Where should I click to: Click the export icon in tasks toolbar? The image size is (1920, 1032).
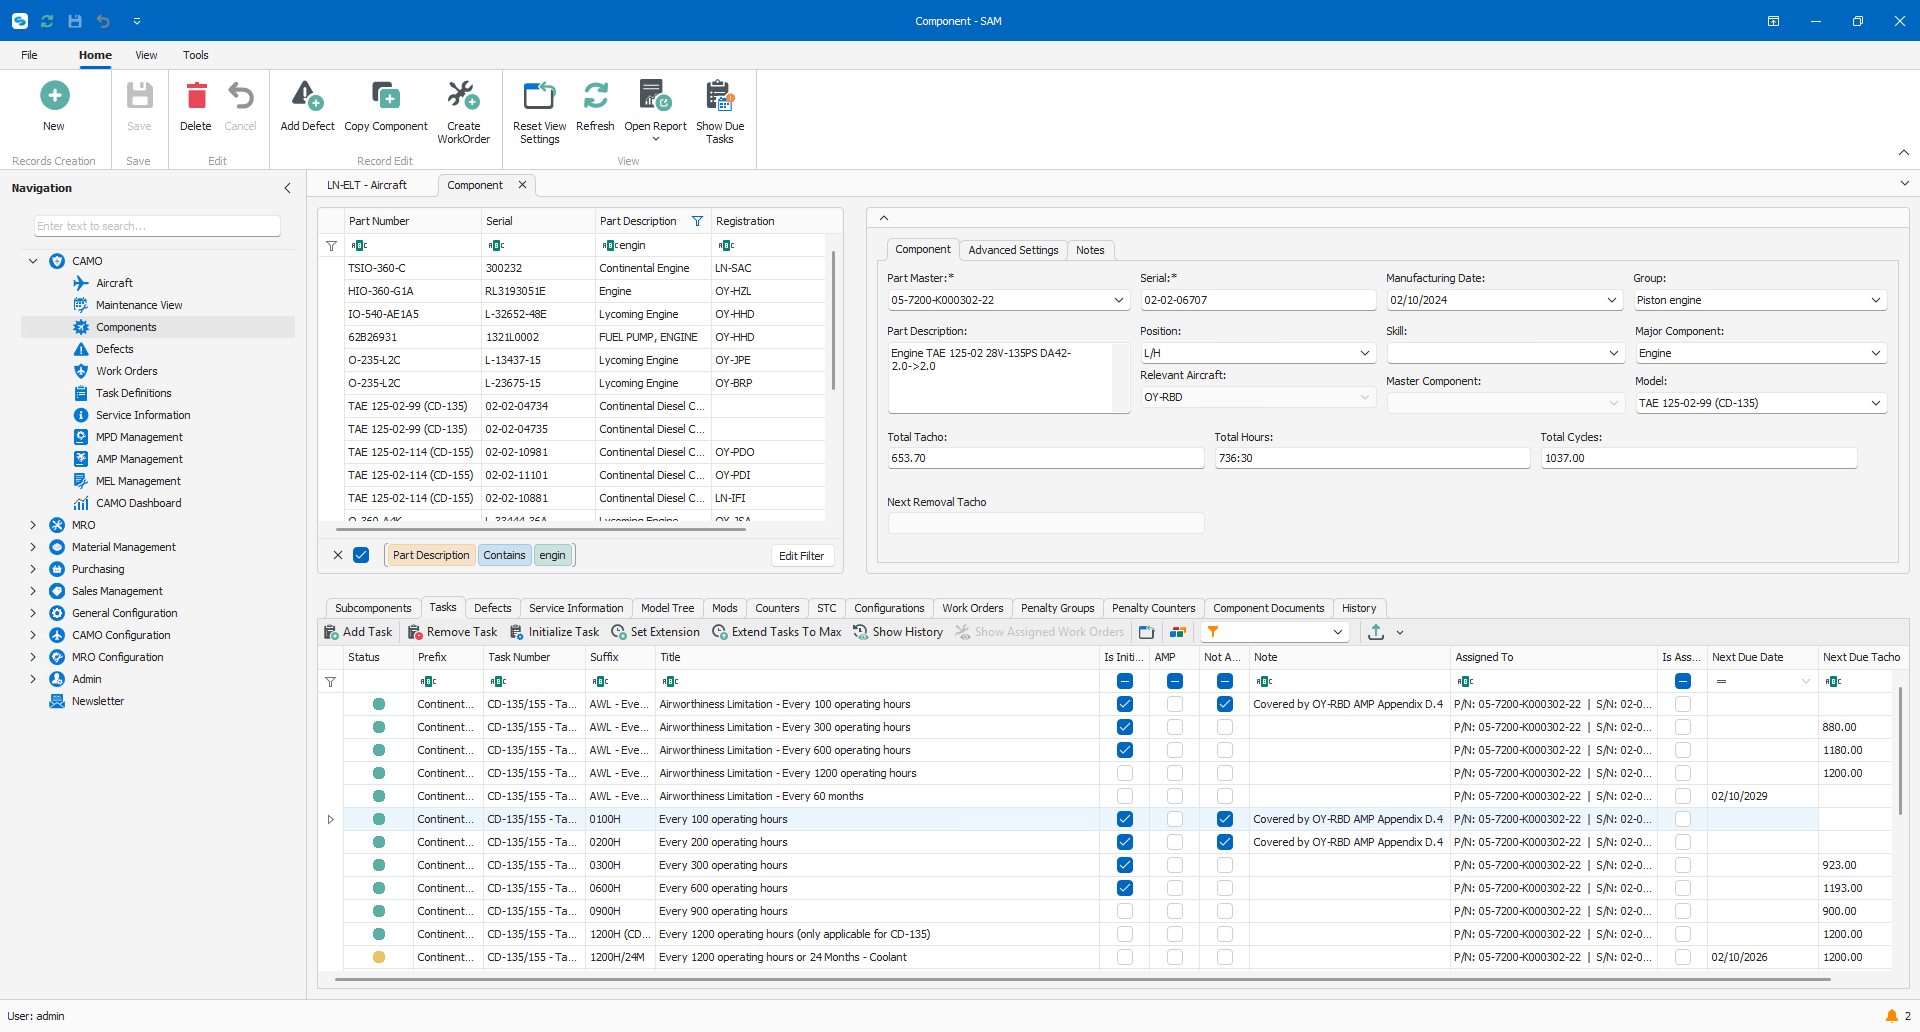click(1376, 632)
